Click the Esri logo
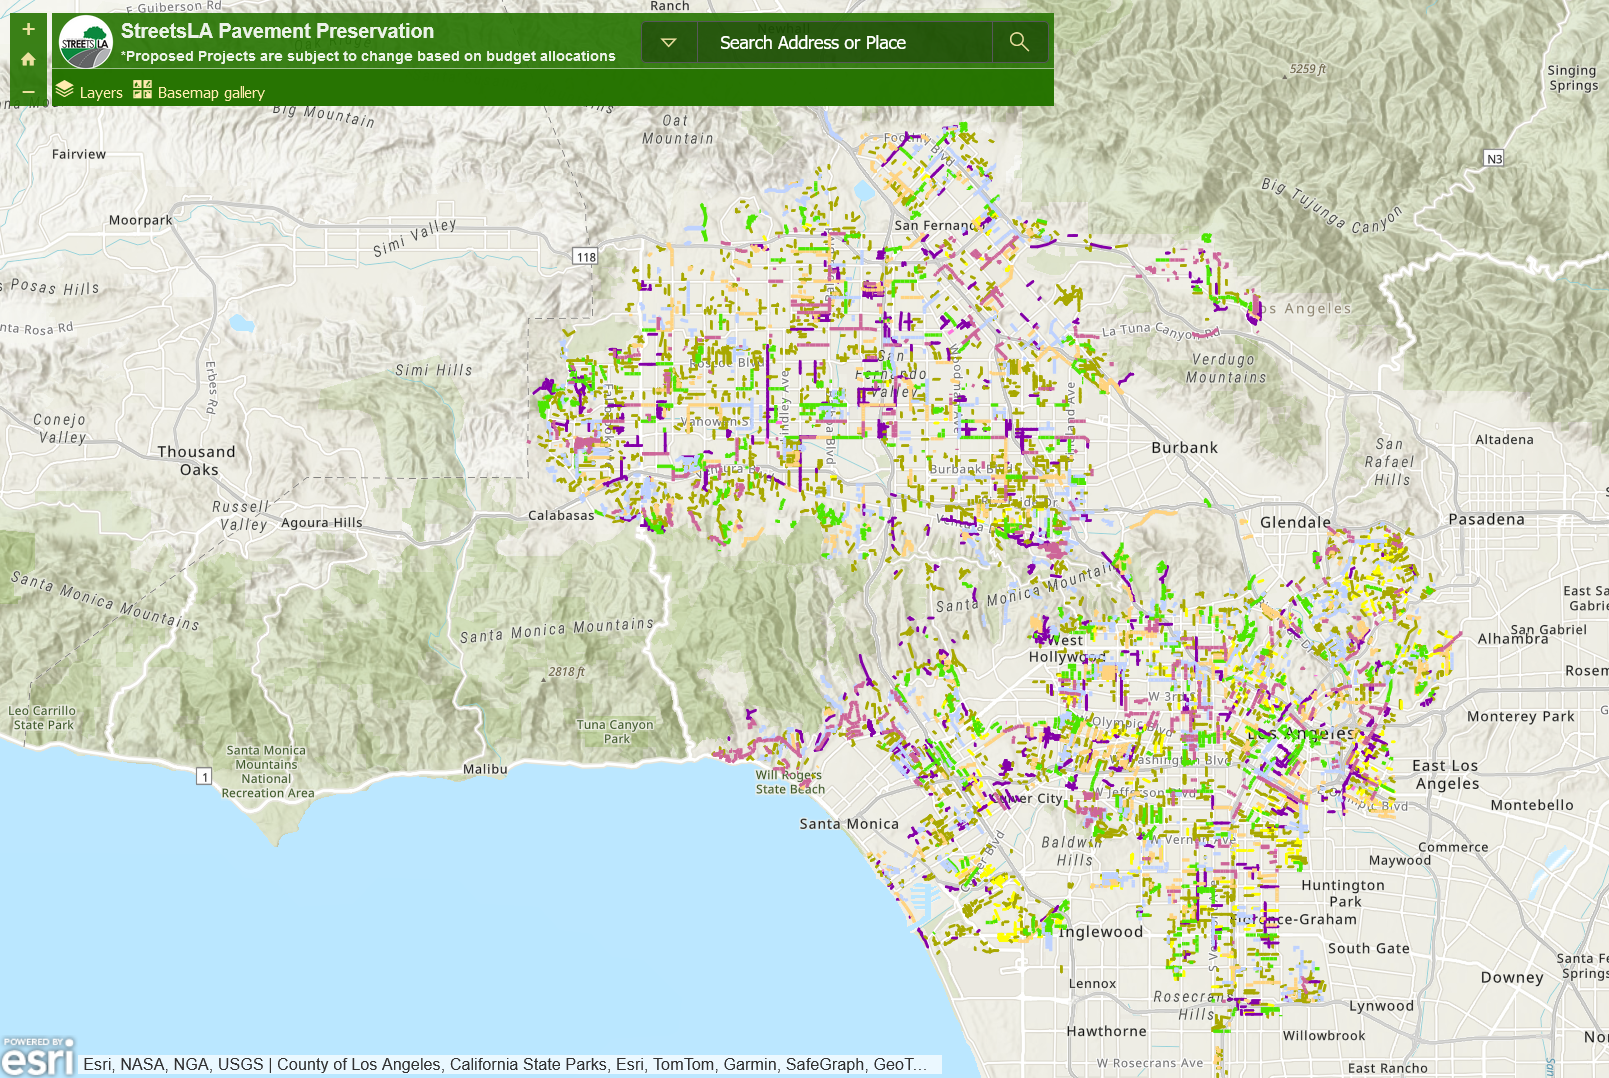Screen dimensions: 1609x1078 (38, 1057)
